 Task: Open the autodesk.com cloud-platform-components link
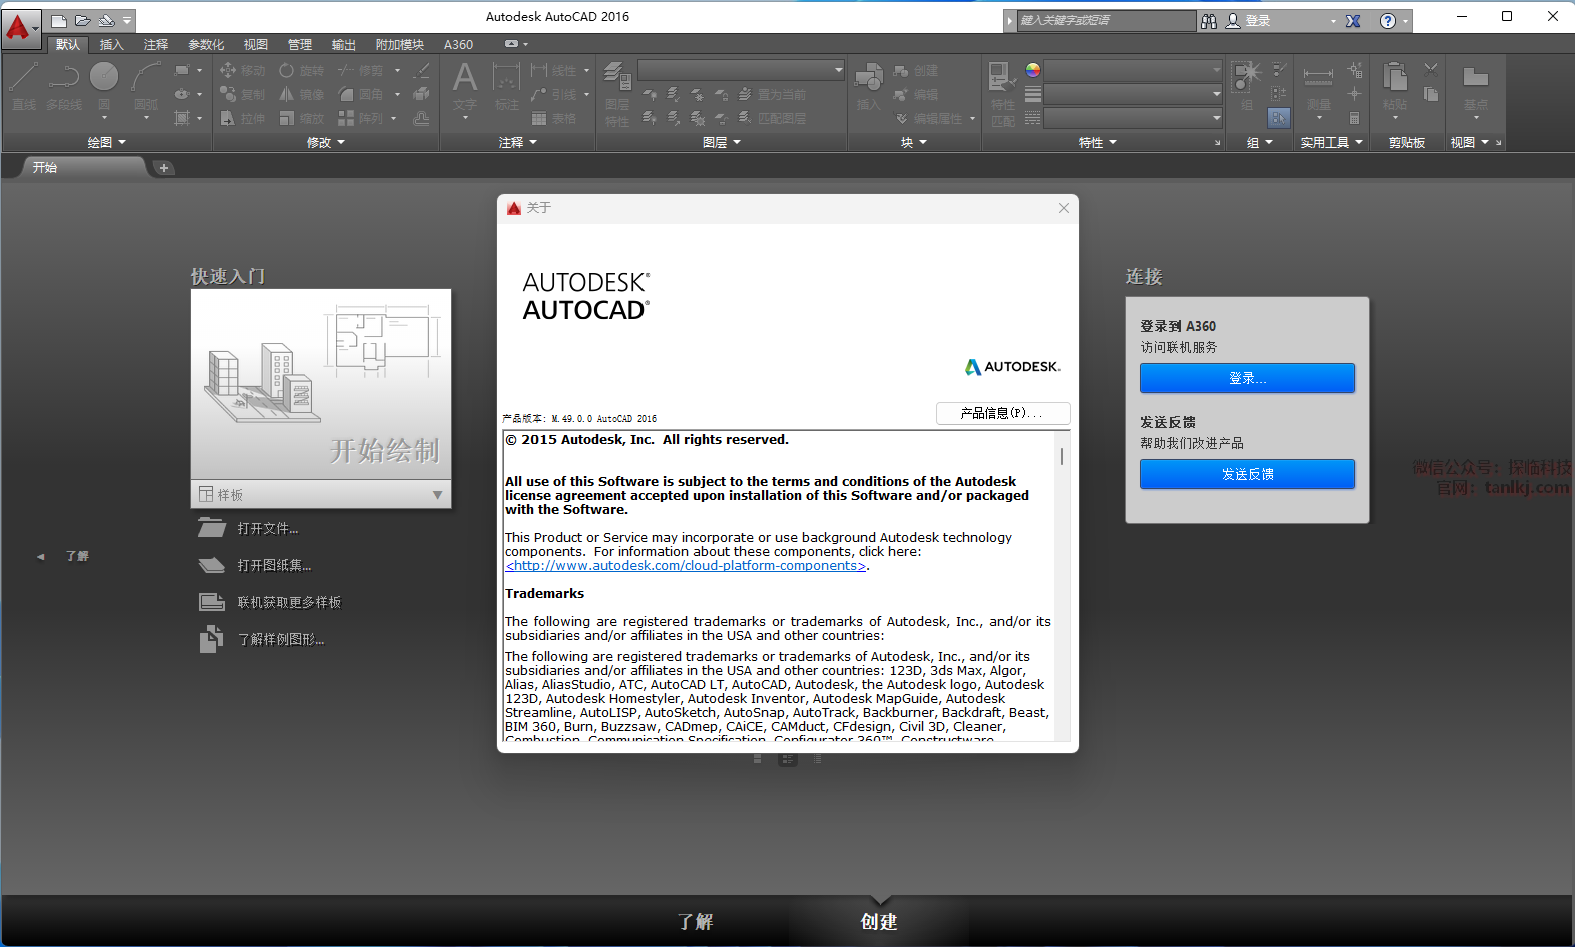(685, 566)
